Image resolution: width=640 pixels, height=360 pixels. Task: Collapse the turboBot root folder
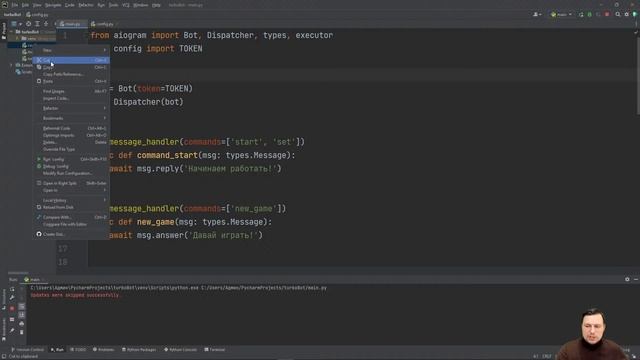[x=11, y=31]
